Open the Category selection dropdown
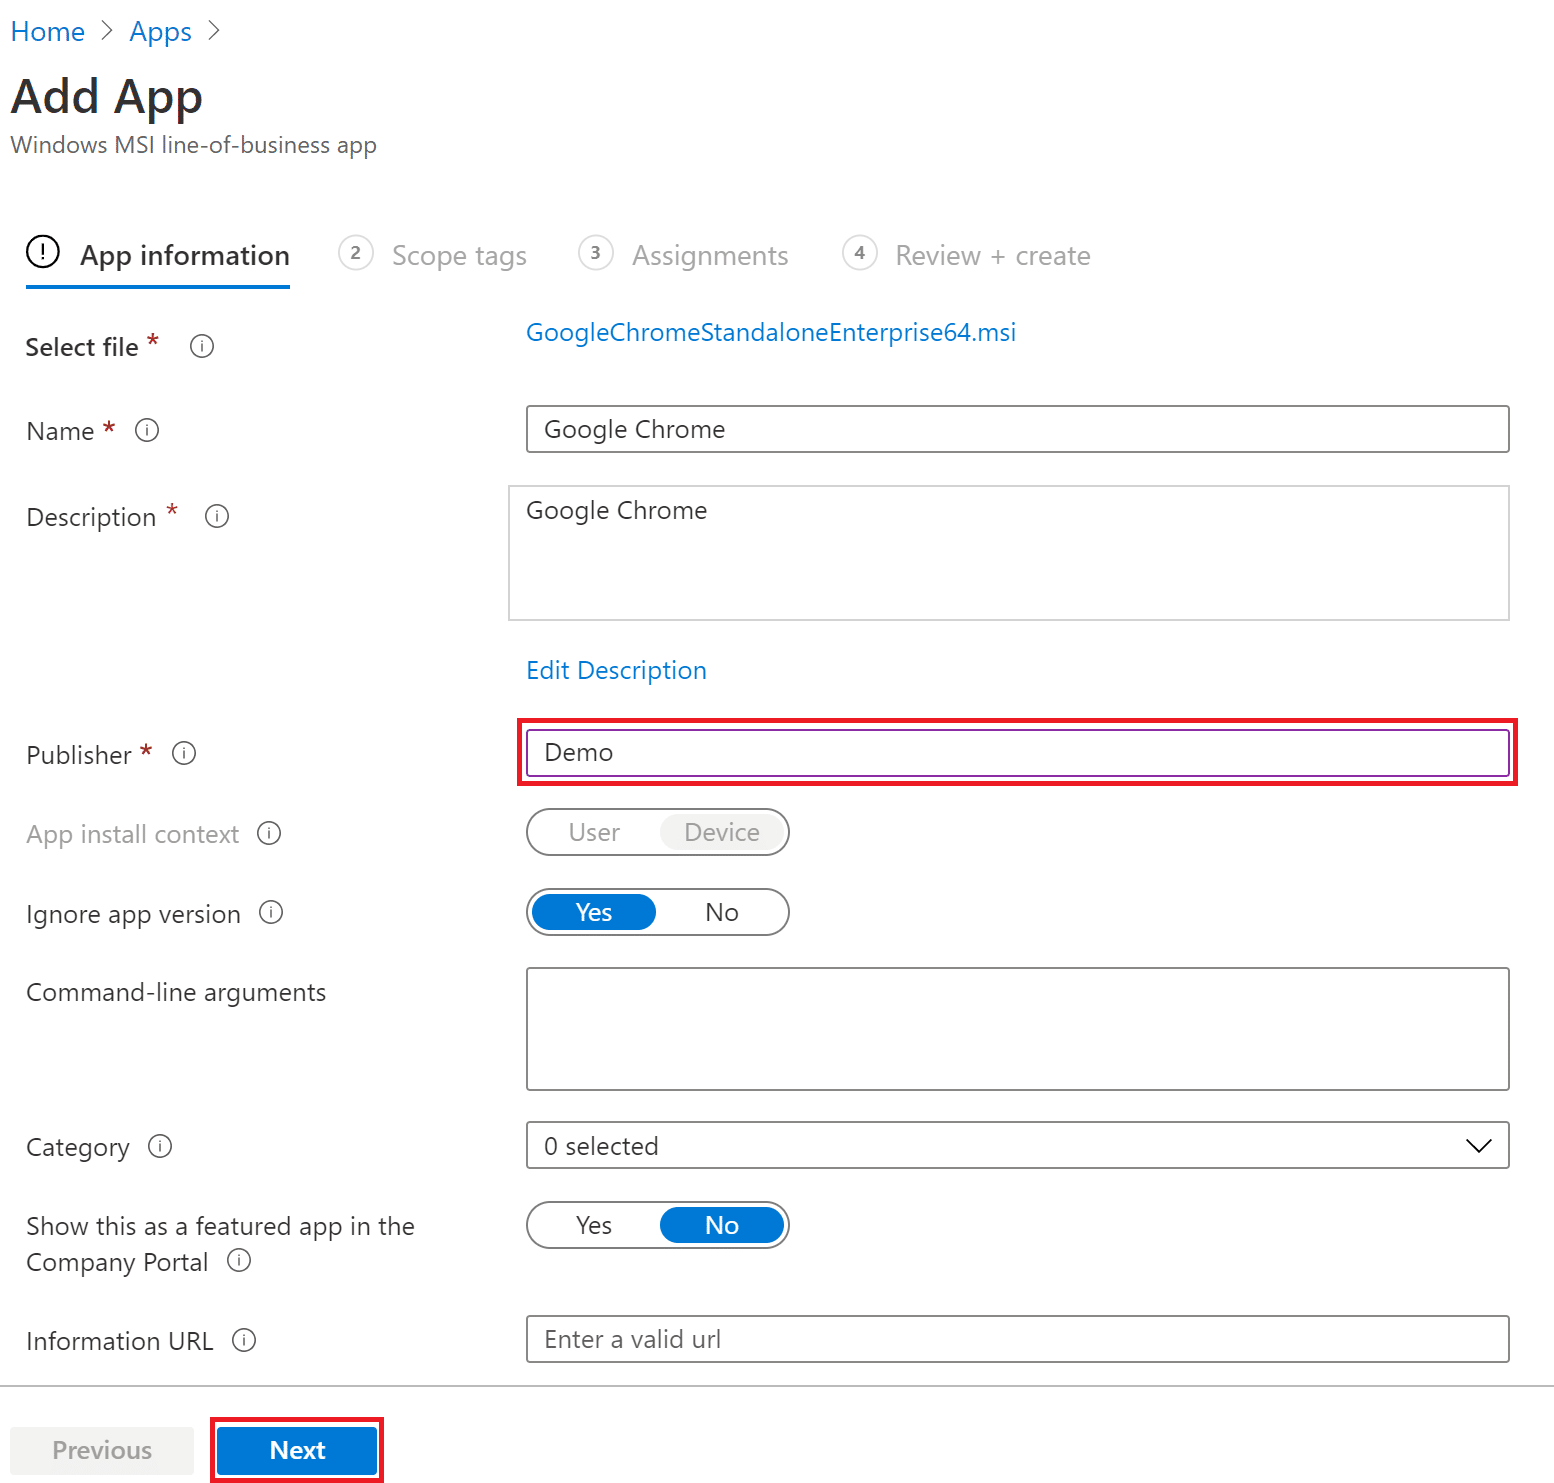Screen dimensions: 1554x1483 [x=1478, y=1145]
